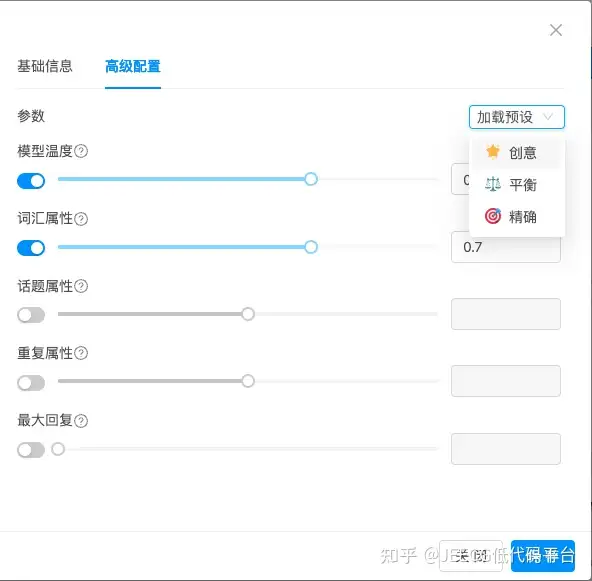
Task: Click the target icon for 精确 preset
Action: (x=493, y=216)
